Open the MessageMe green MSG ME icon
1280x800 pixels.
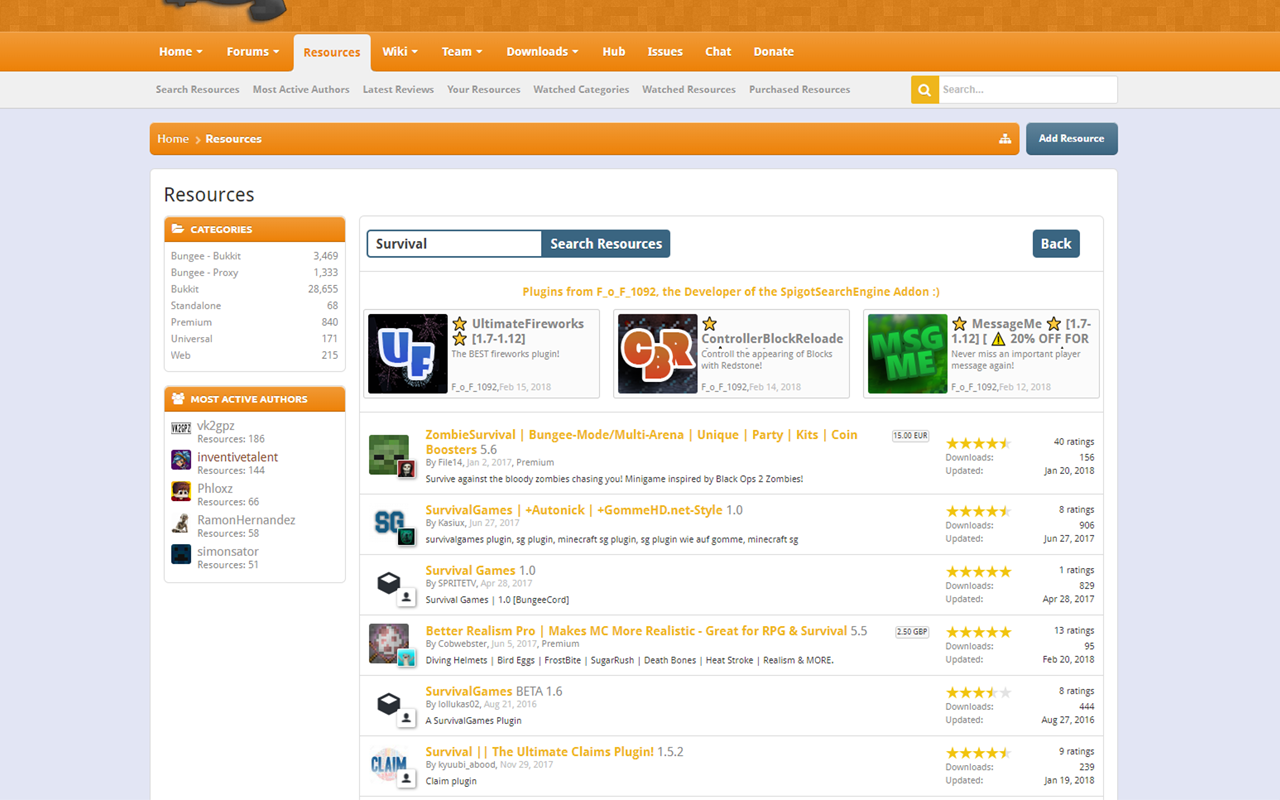pos(907,354)
